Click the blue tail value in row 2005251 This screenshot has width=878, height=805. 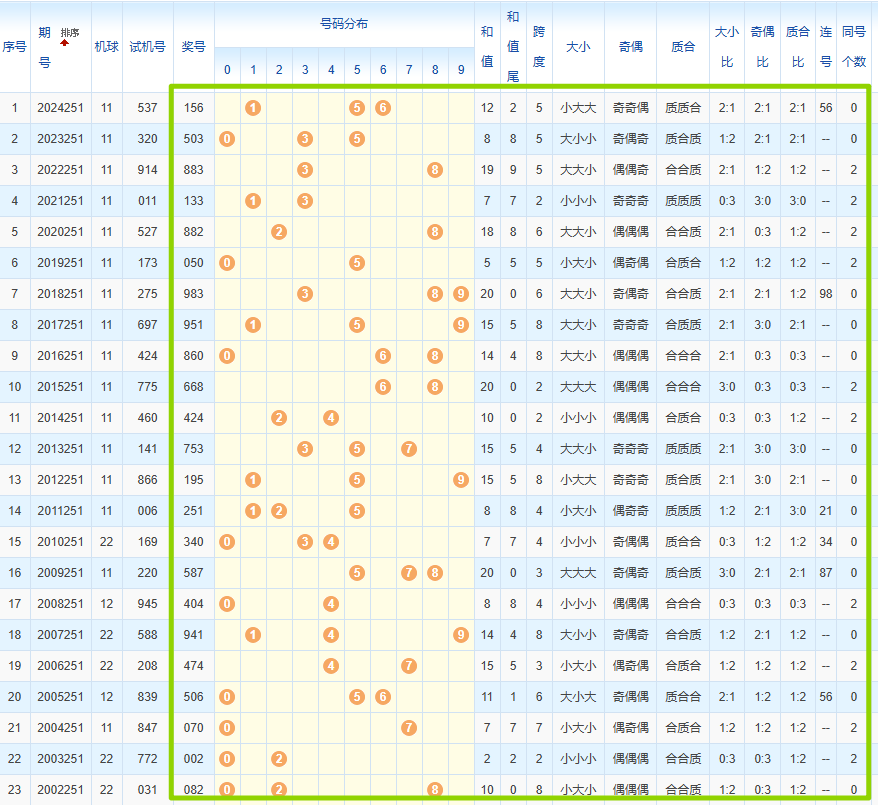coord(513,697)
